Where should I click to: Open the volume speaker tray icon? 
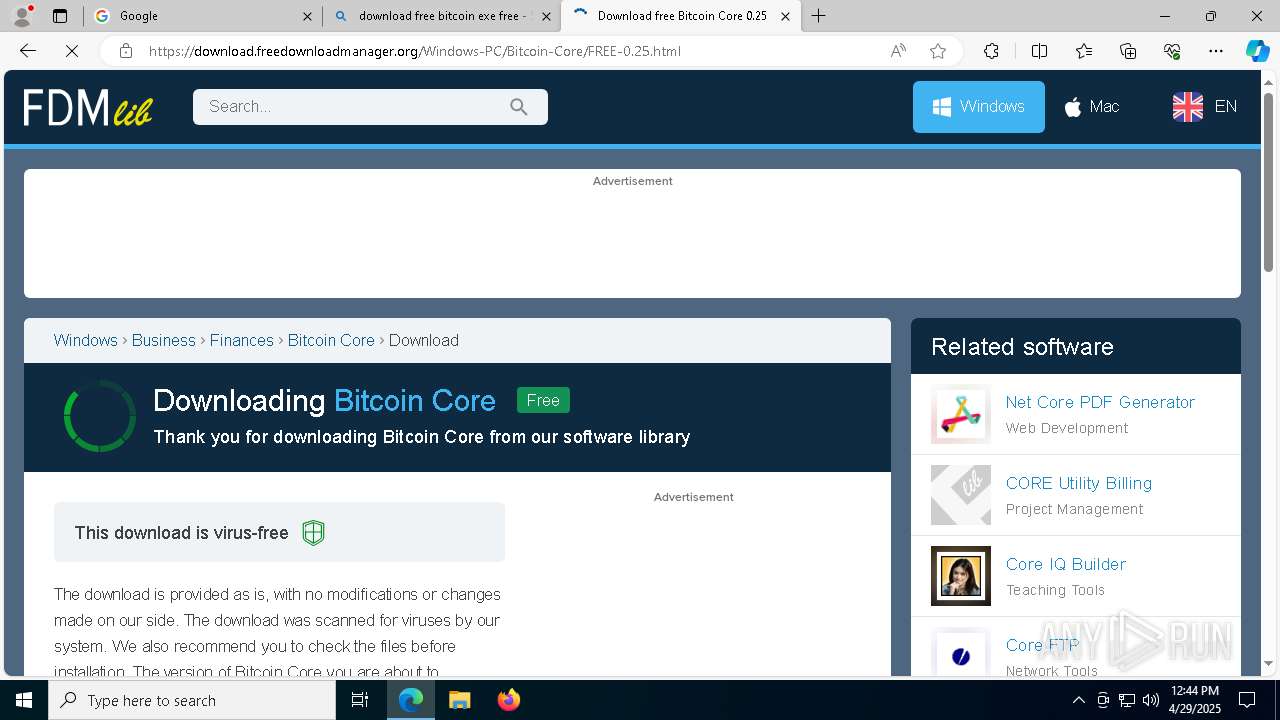[1151, 700]
